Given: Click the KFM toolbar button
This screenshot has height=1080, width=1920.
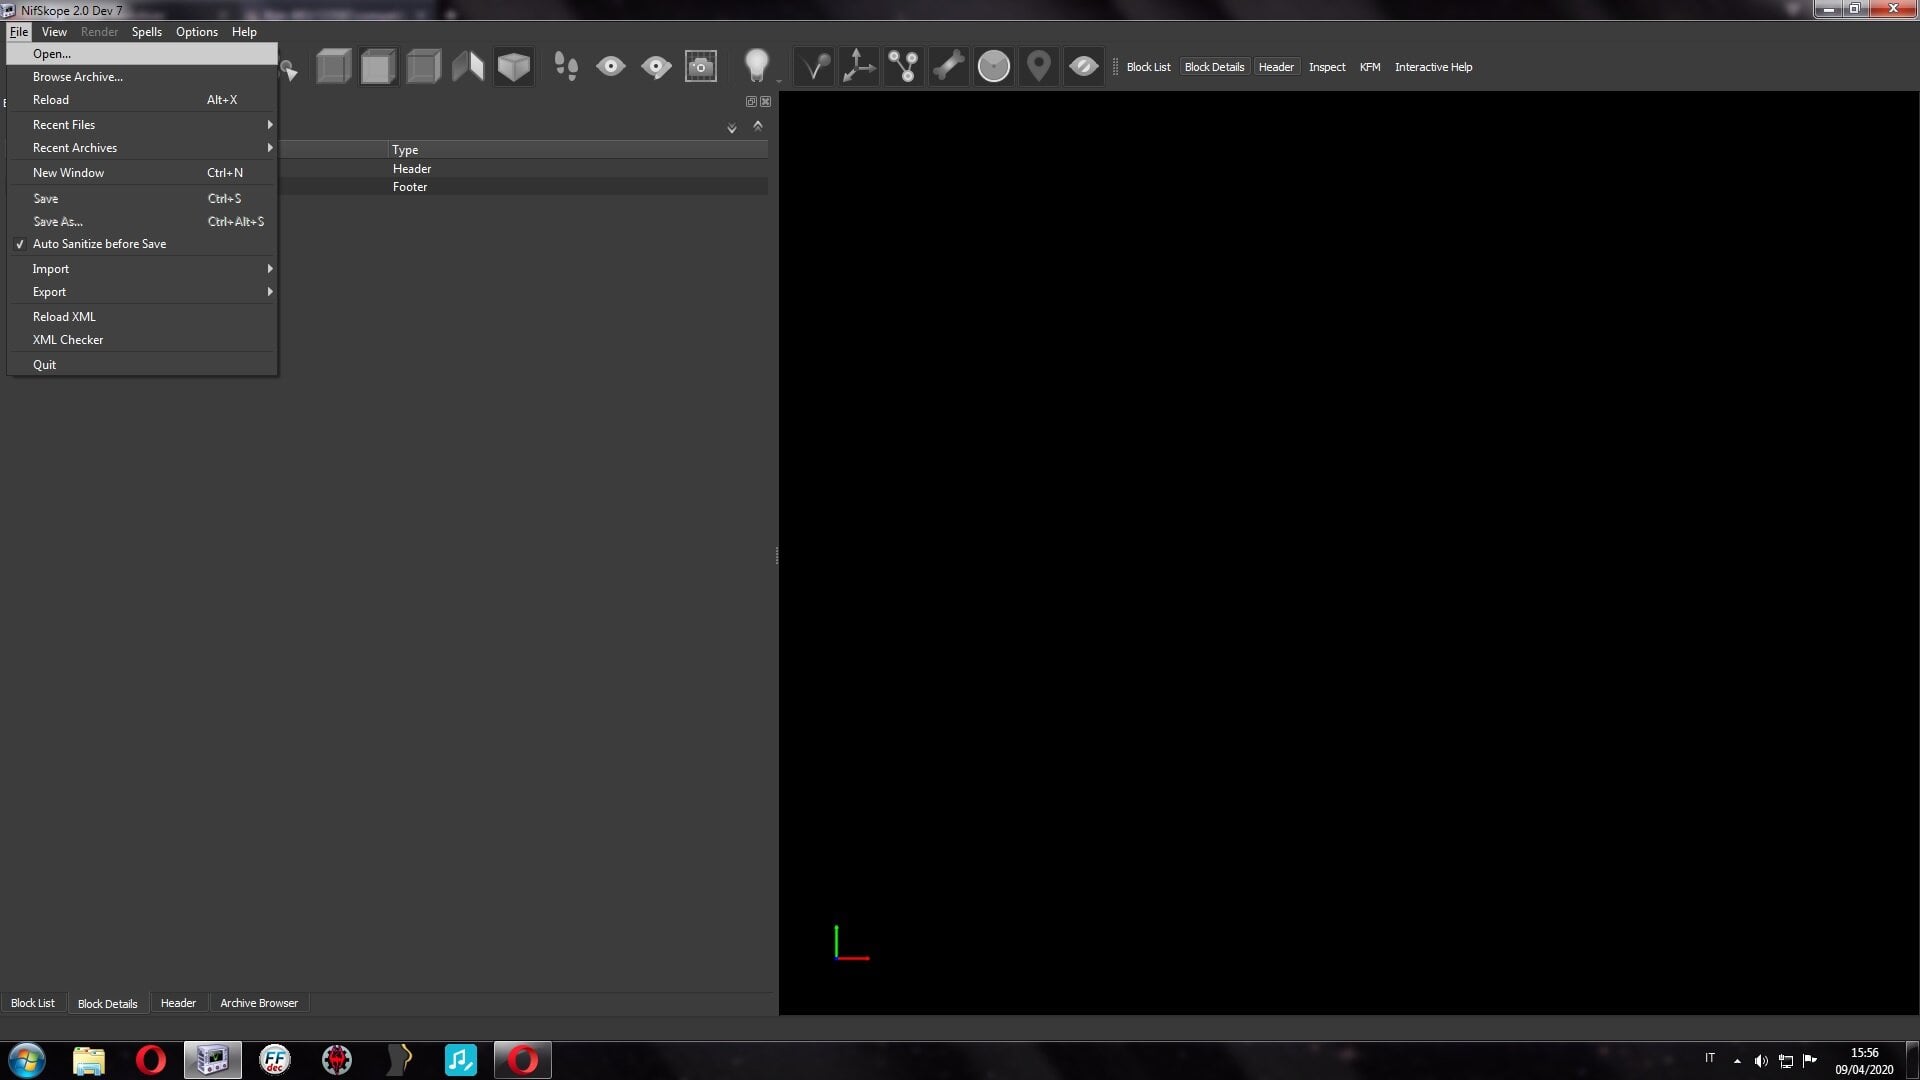Looking at the screenshot, I should [1370, 67].
